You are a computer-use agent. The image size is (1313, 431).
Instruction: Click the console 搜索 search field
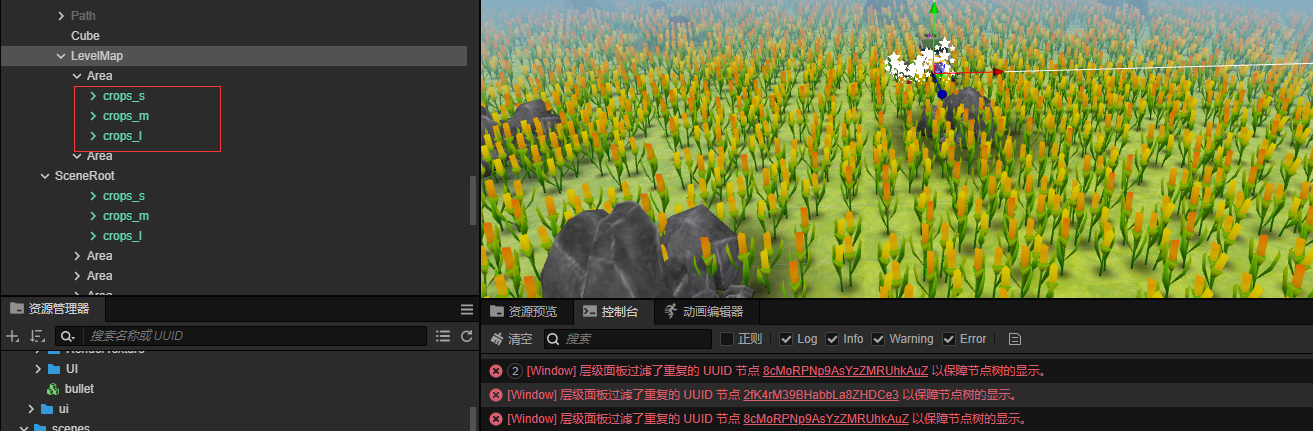(627, 339)
